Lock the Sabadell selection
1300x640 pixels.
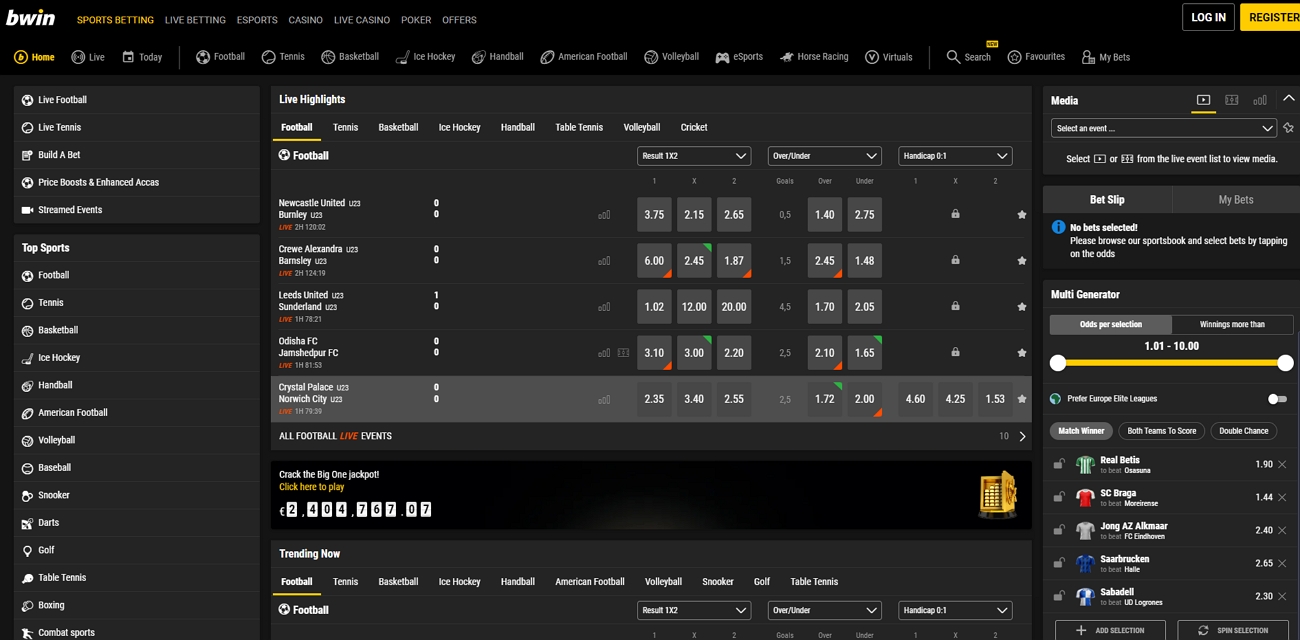tap(1059, 596)
